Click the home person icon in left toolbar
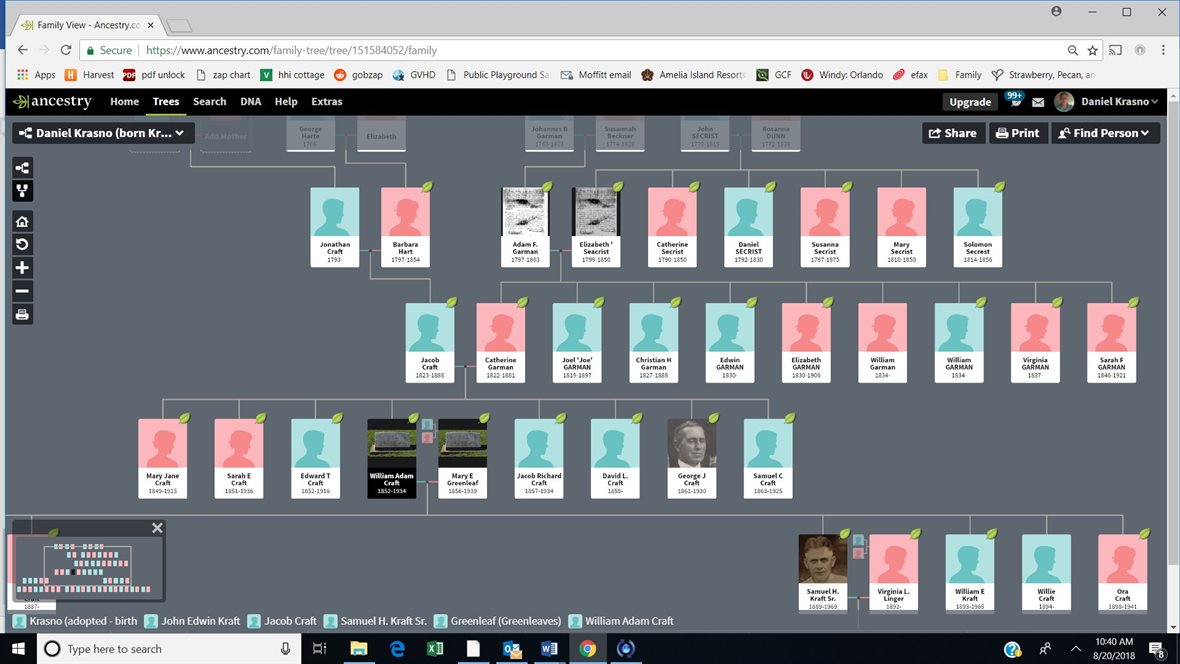The height and width of the screenshot is (664, 1180). pos(22,222)
